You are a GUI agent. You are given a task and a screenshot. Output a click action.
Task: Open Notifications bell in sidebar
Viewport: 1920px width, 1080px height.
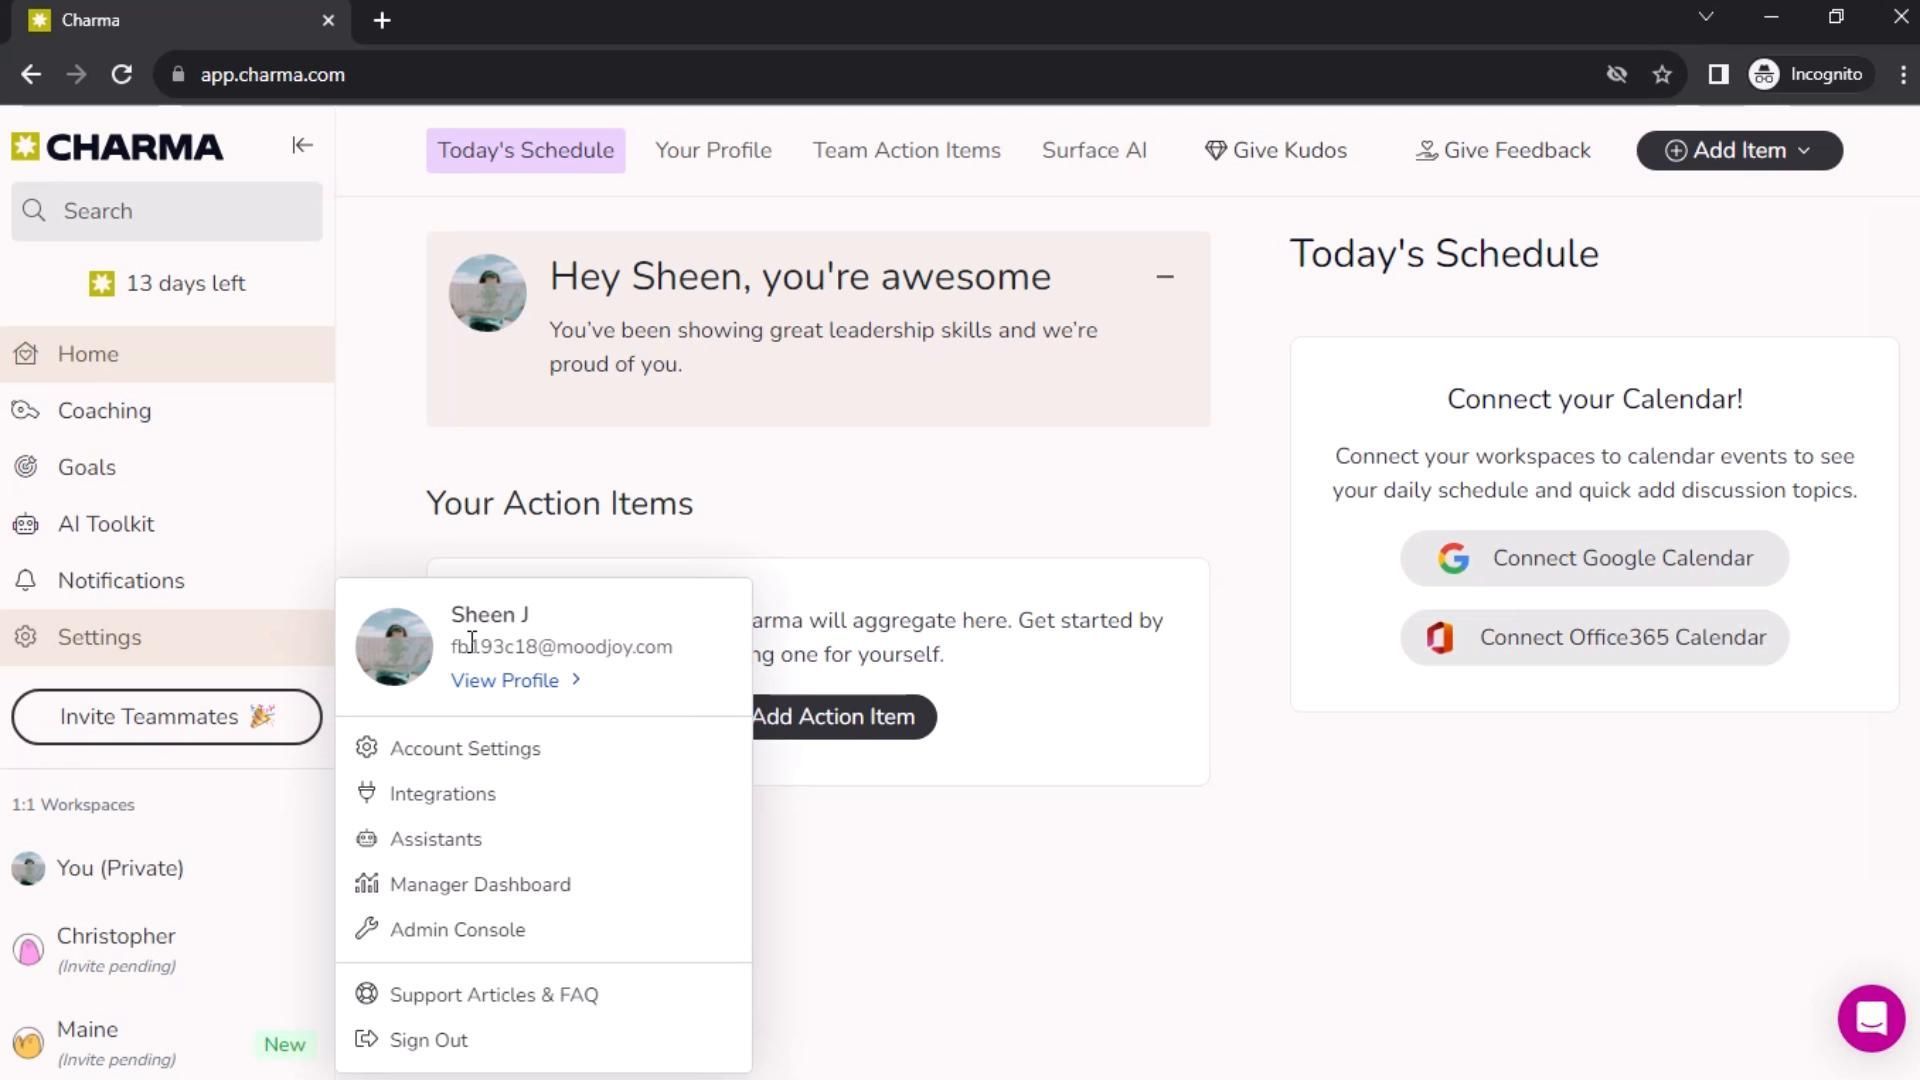[x=26, y=581]
